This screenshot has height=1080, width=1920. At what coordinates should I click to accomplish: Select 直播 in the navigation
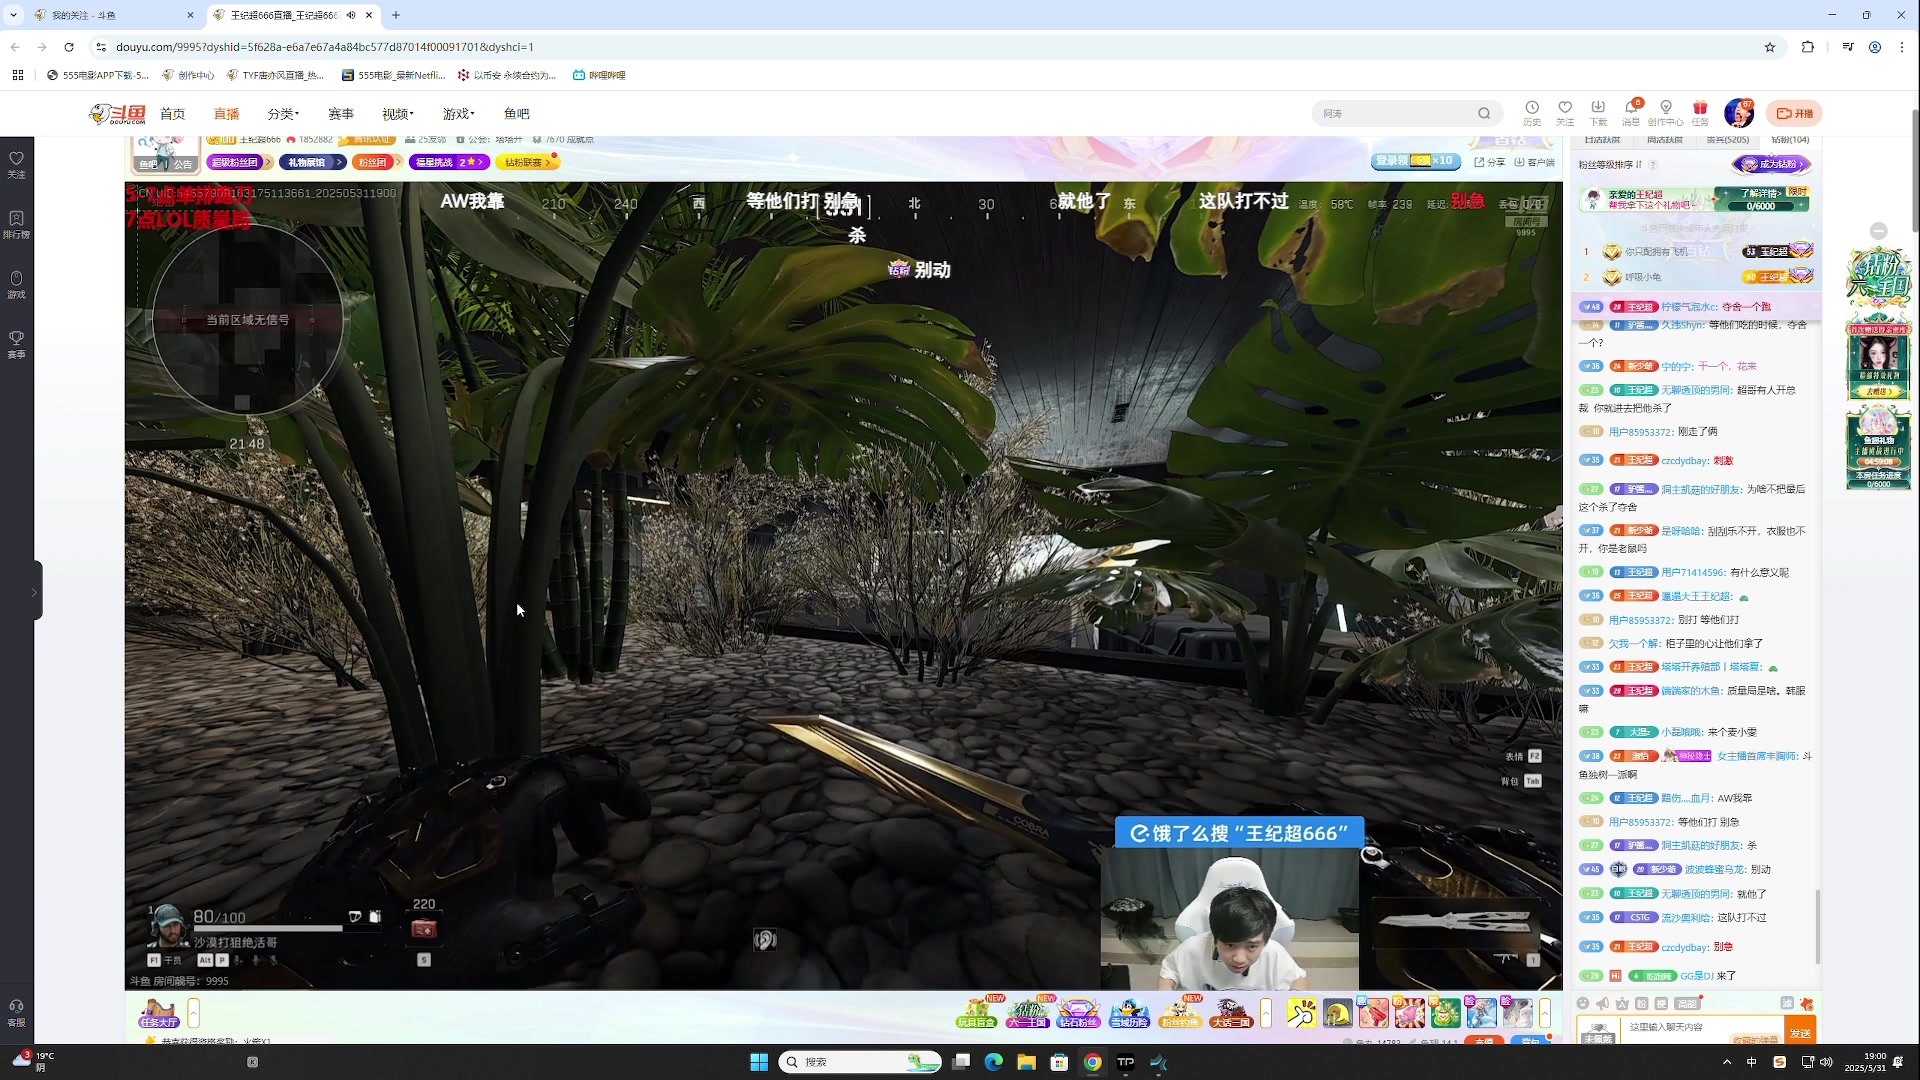(x=227, y=114)
